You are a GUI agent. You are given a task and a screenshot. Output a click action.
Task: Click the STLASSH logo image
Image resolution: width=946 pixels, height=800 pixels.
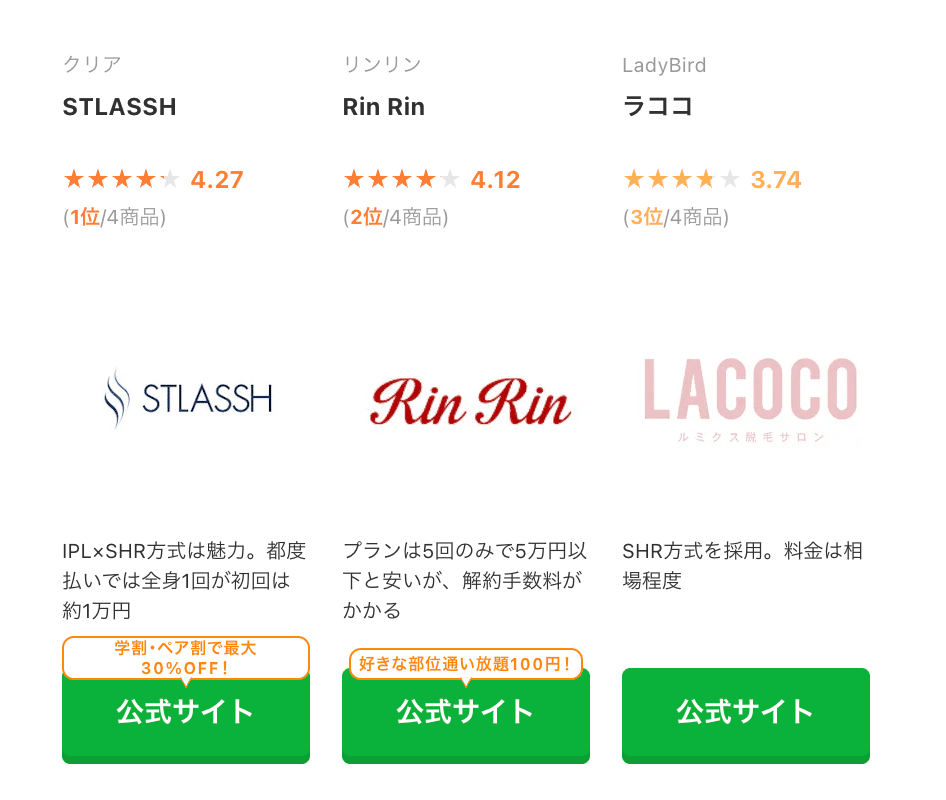tap(187, 399)
